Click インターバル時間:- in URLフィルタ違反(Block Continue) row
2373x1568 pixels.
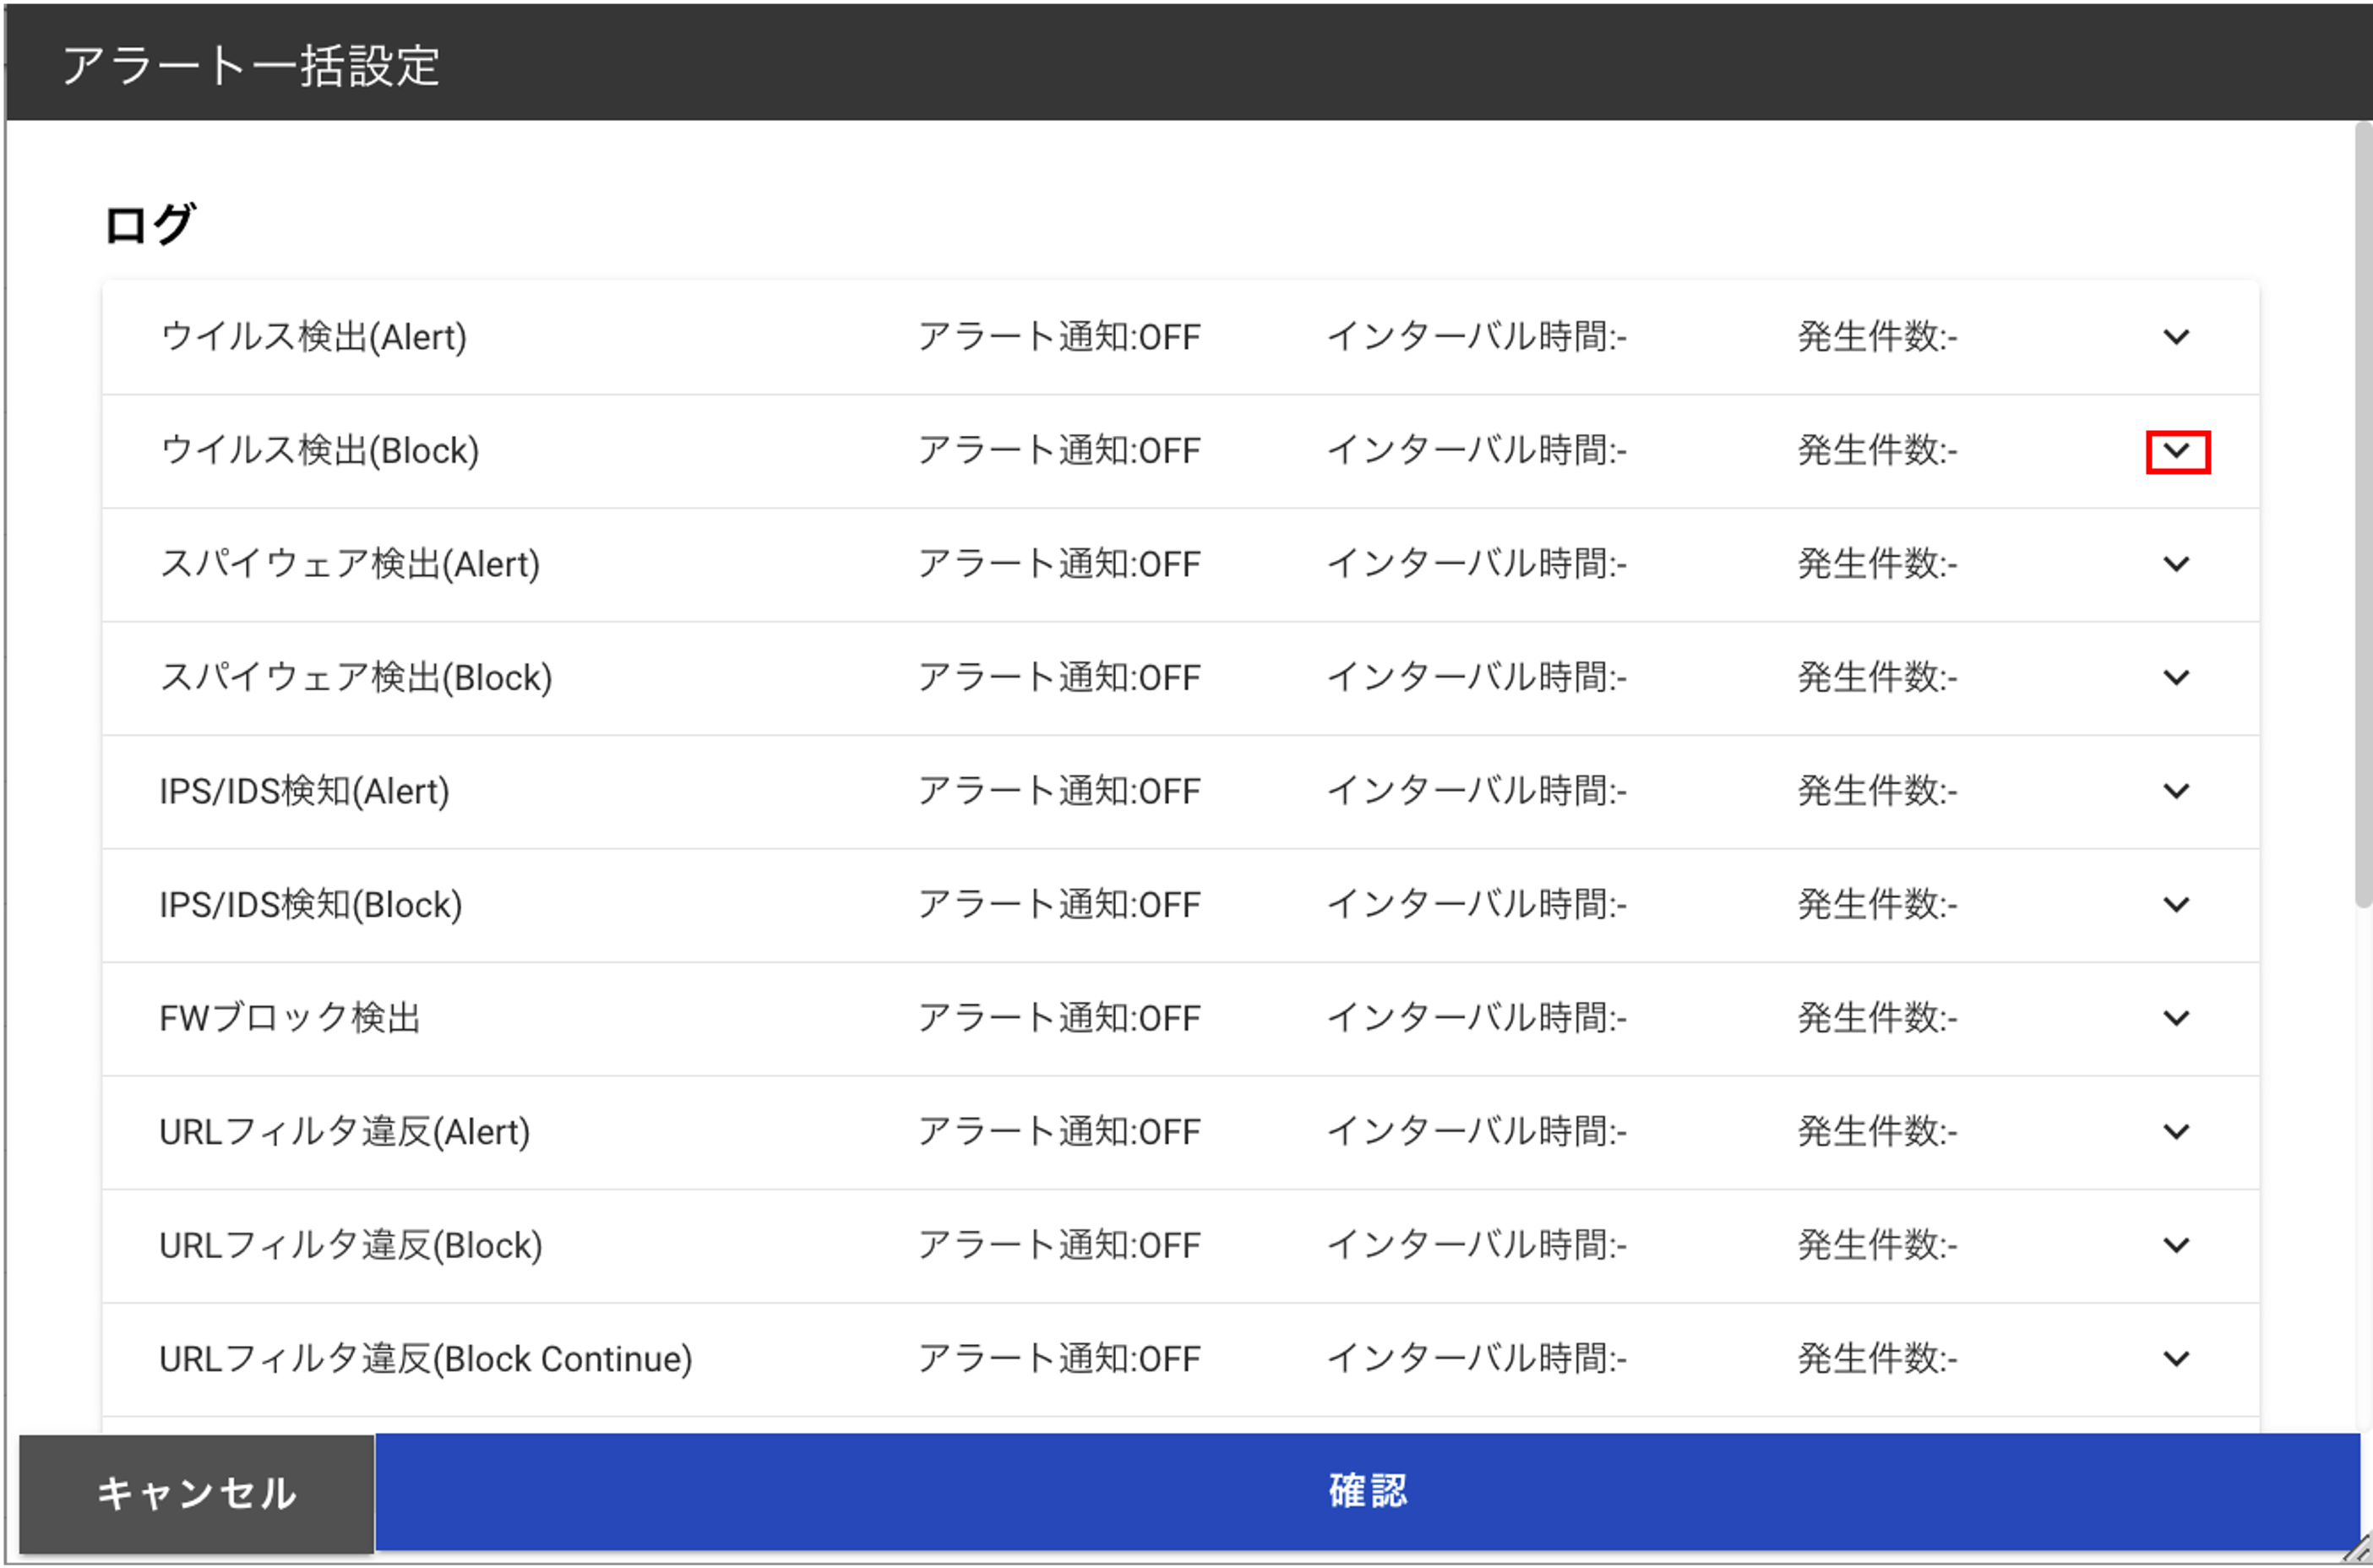(1477, 1359)
